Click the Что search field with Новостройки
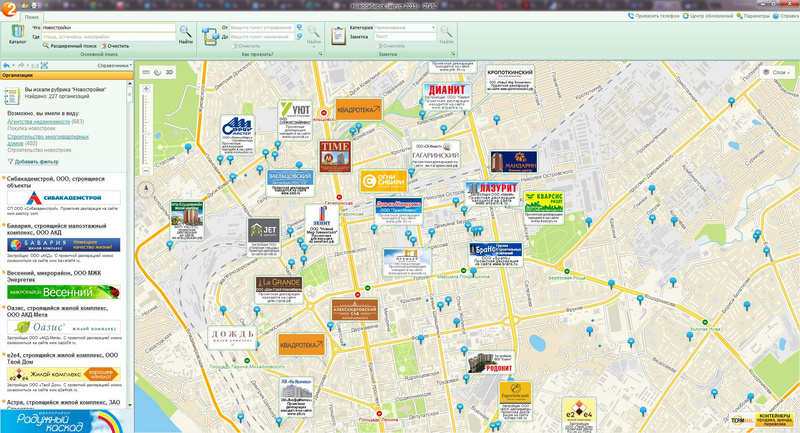The width and height of the screenshot is (800, 433). 108,28
